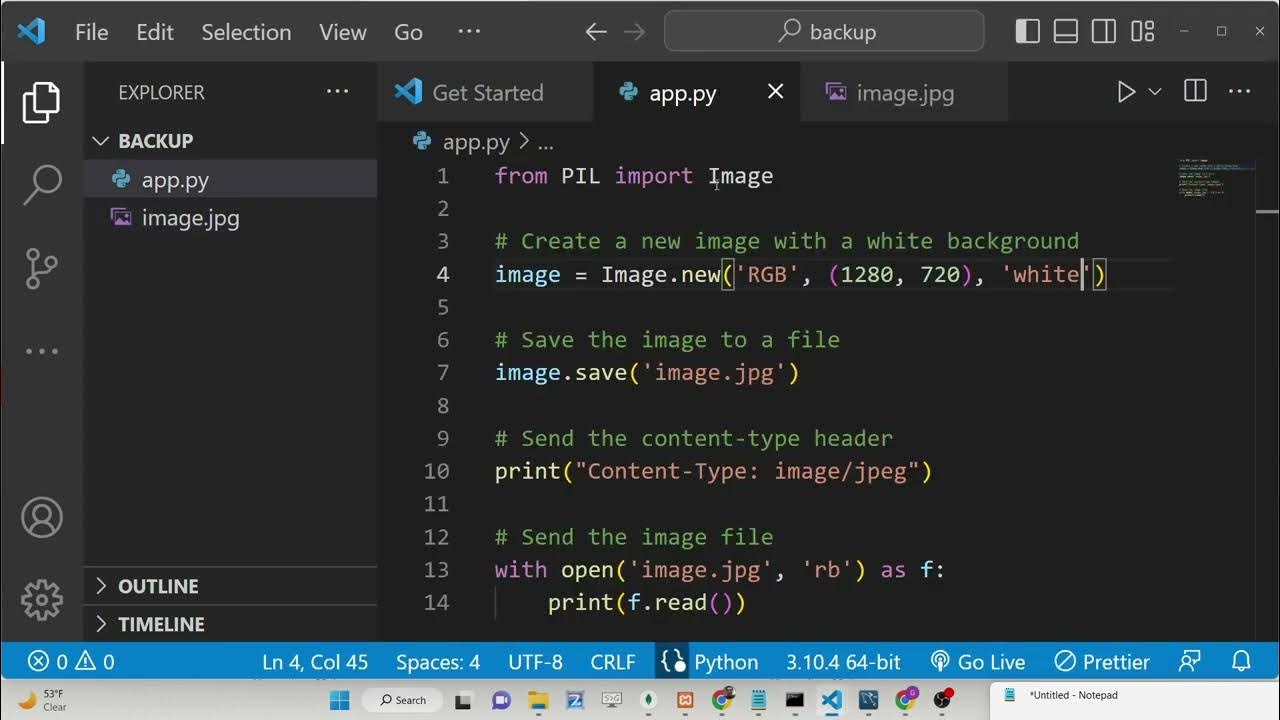Open the Search view in activity bar

[x=42, y=185]
